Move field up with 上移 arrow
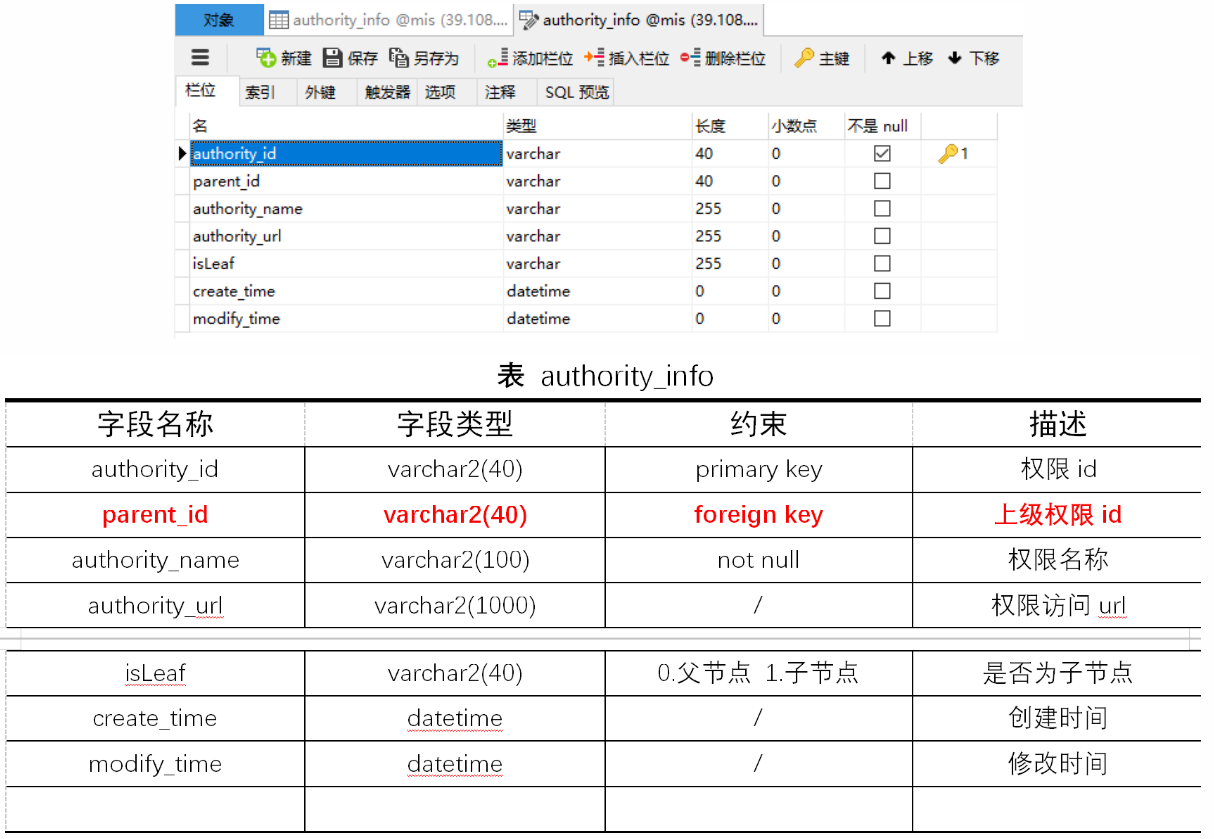Viewport: 1214px width, 839px height. tap(888, 58)
